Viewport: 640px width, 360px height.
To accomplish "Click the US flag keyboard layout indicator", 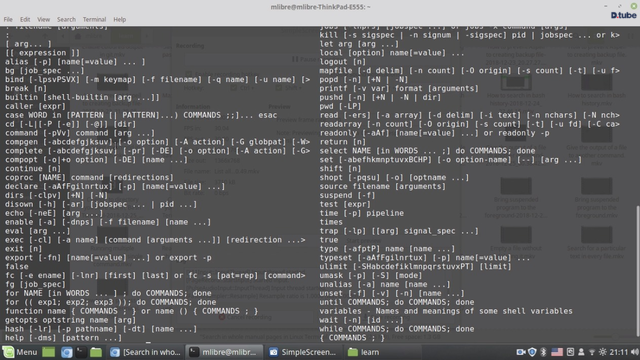I will click(x=557, y=352).
